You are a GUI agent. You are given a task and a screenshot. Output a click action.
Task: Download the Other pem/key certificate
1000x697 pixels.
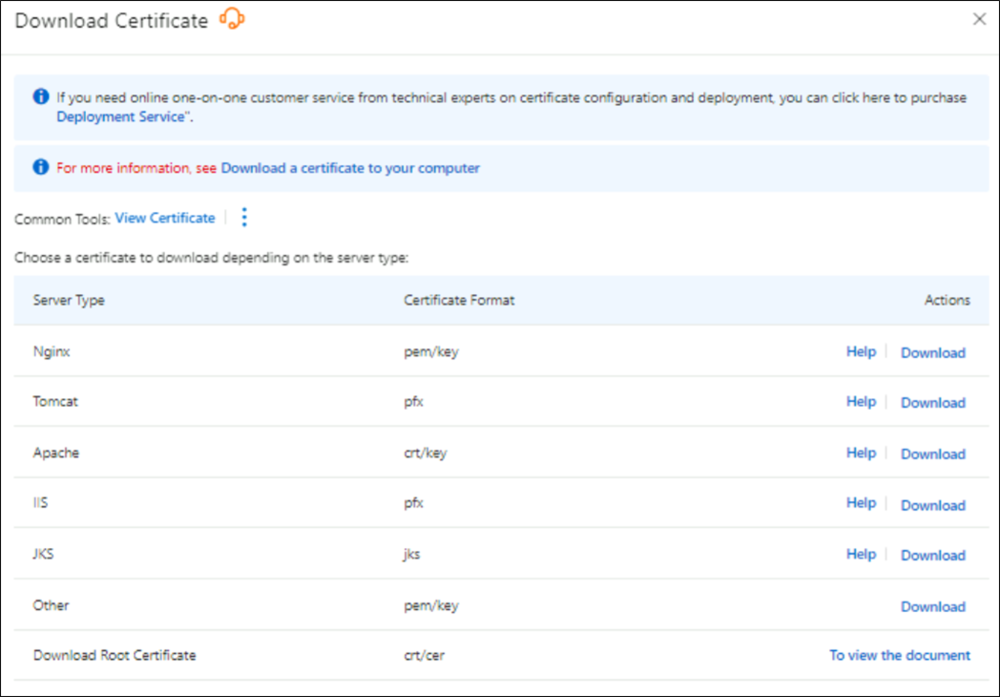point(933,606)
